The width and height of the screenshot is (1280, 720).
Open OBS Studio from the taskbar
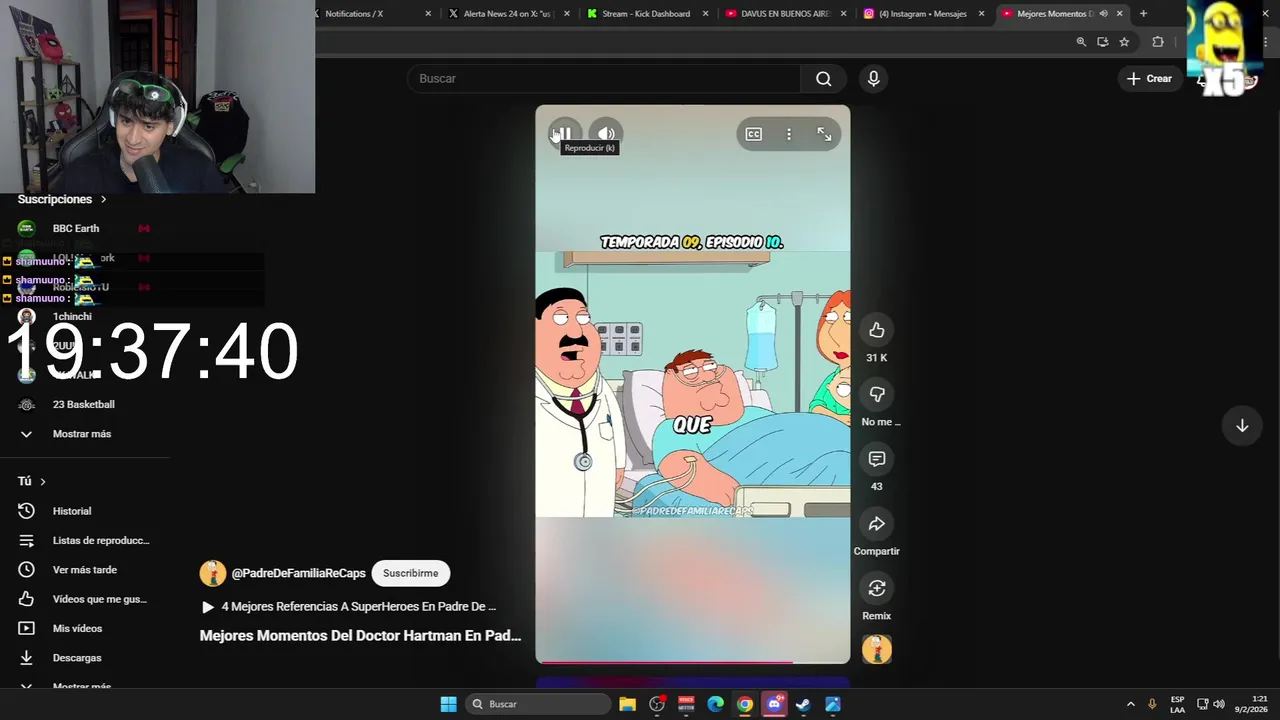pos(657,704)
